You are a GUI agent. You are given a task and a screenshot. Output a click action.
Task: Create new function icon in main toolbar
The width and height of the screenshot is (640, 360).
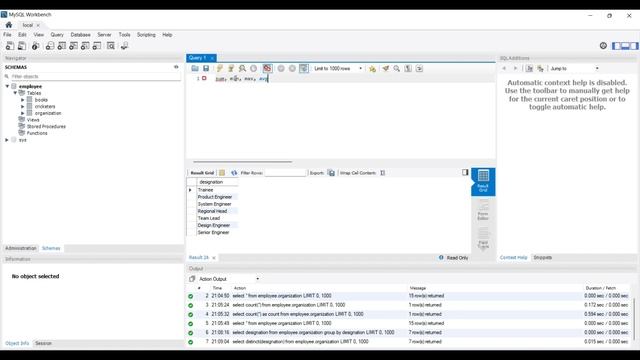pos(97,46)
